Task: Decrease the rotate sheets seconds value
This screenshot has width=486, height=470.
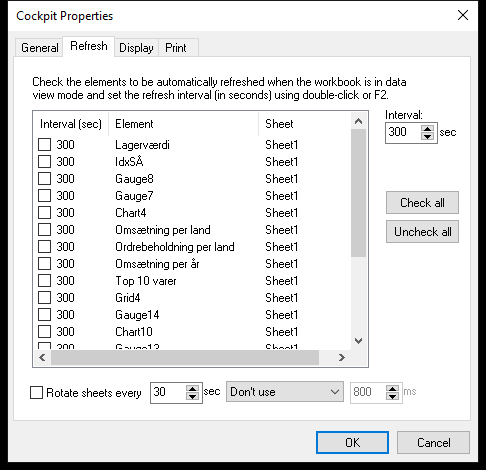Action: tap(192, 396)
